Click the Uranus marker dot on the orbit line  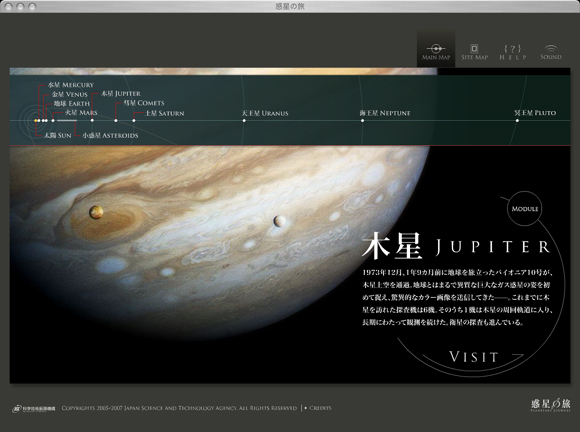[244, 121]
